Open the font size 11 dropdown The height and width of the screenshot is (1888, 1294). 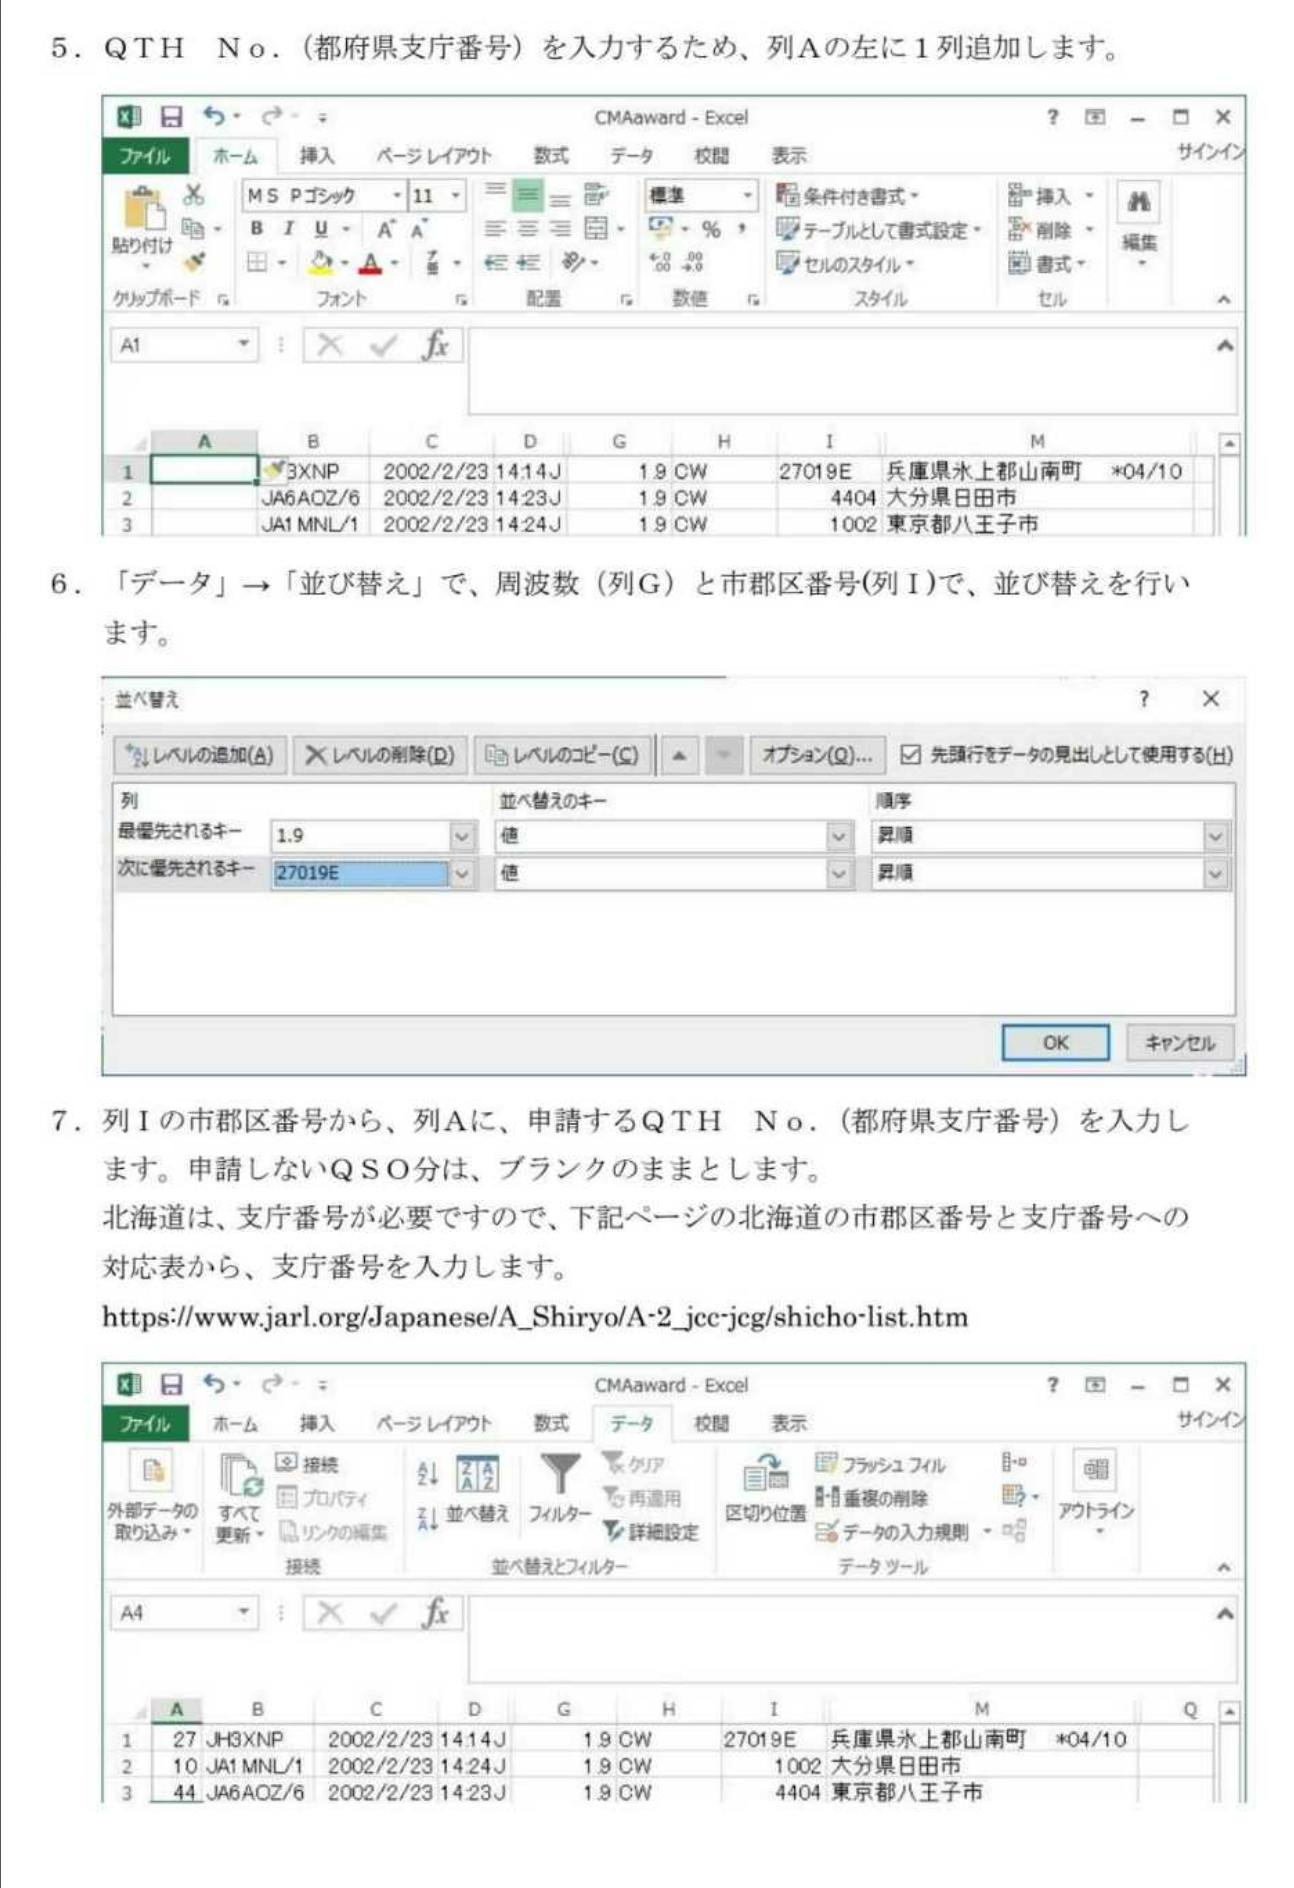point(456,195)
